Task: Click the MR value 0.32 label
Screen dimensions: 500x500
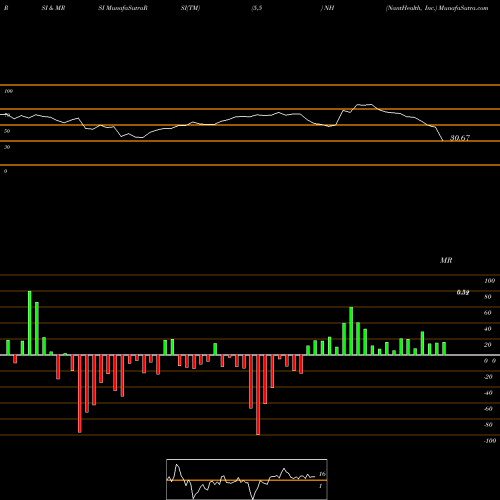Action: click(x=463, y=292)
